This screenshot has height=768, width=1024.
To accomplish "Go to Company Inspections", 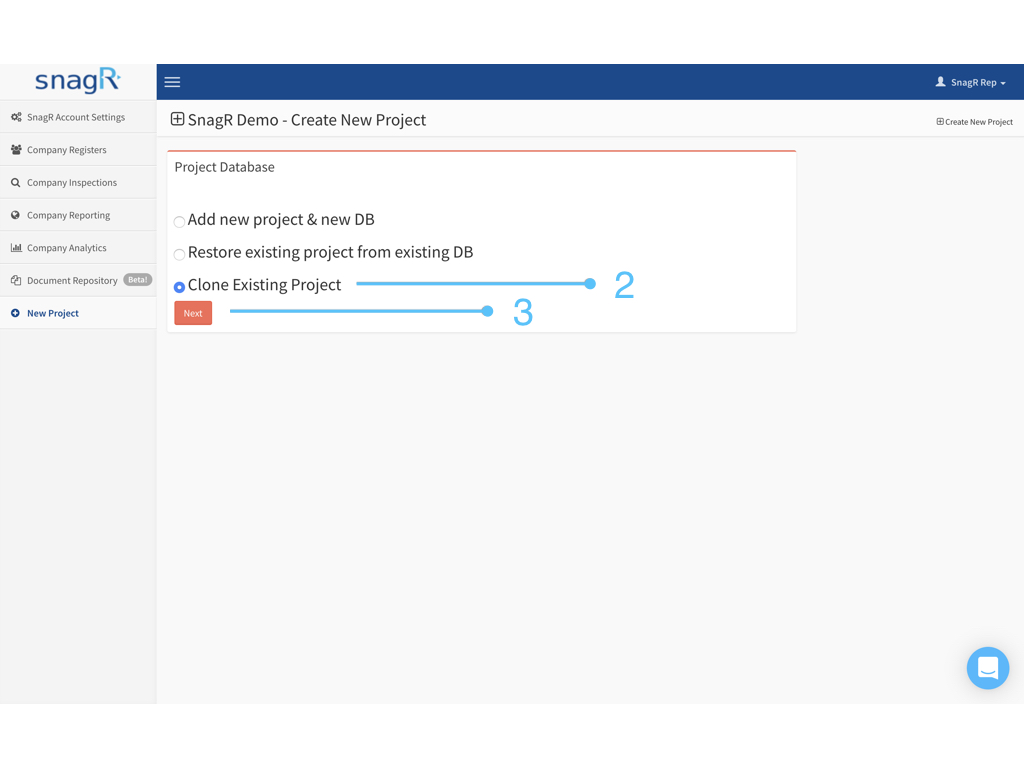I will [x=78, y=182].
